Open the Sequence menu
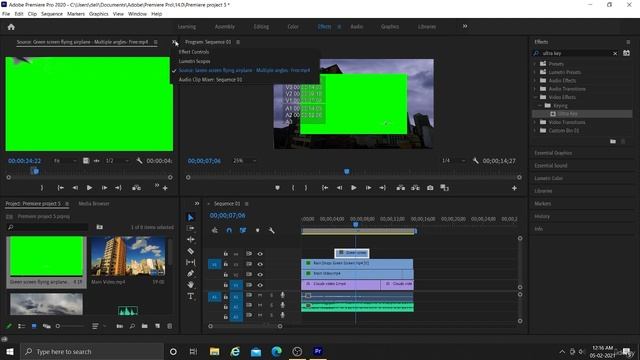This screenshot has width=640, height=360. [x=52, y=14]
